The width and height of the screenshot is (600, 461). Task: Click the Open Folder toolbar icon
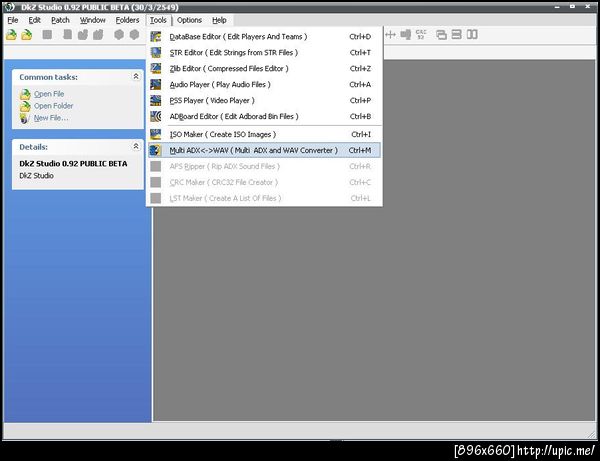(x=27, y=35)
